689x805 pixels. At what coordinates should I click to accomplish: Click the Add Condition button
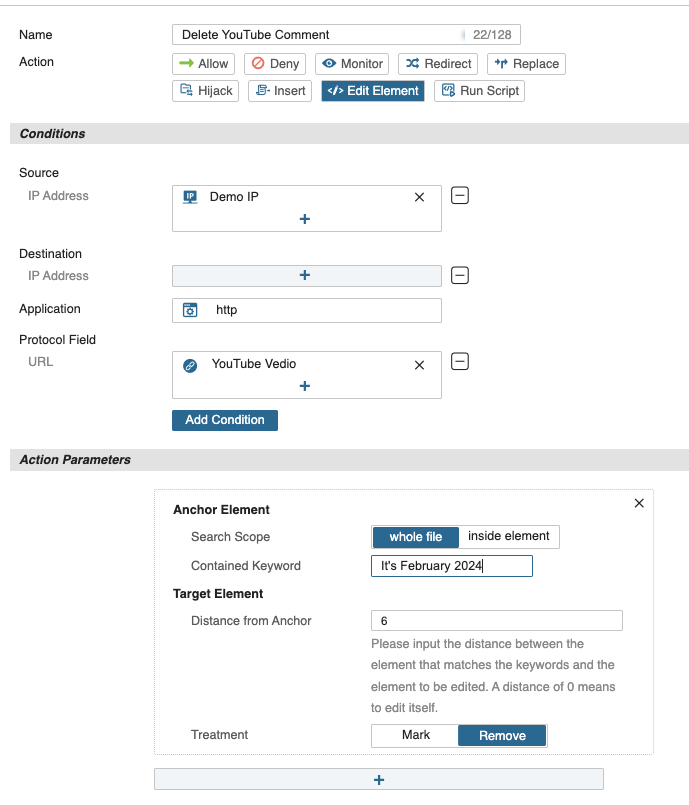[225, 420]
